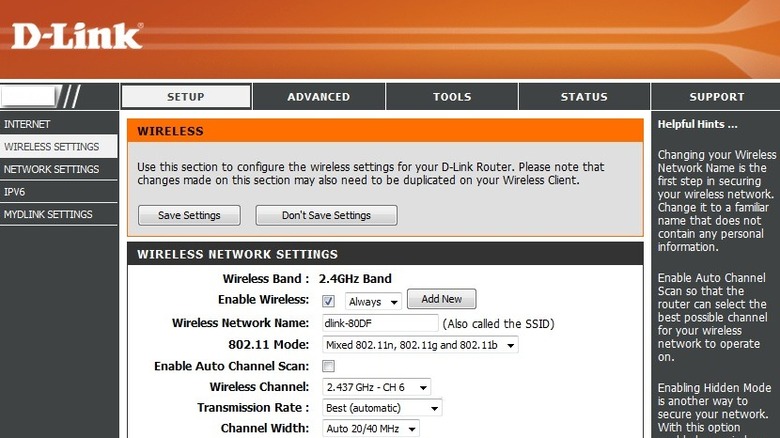
Task: Open the Transmission Rate dropdown
Action: pyautogui.click(x=382, y=408)
